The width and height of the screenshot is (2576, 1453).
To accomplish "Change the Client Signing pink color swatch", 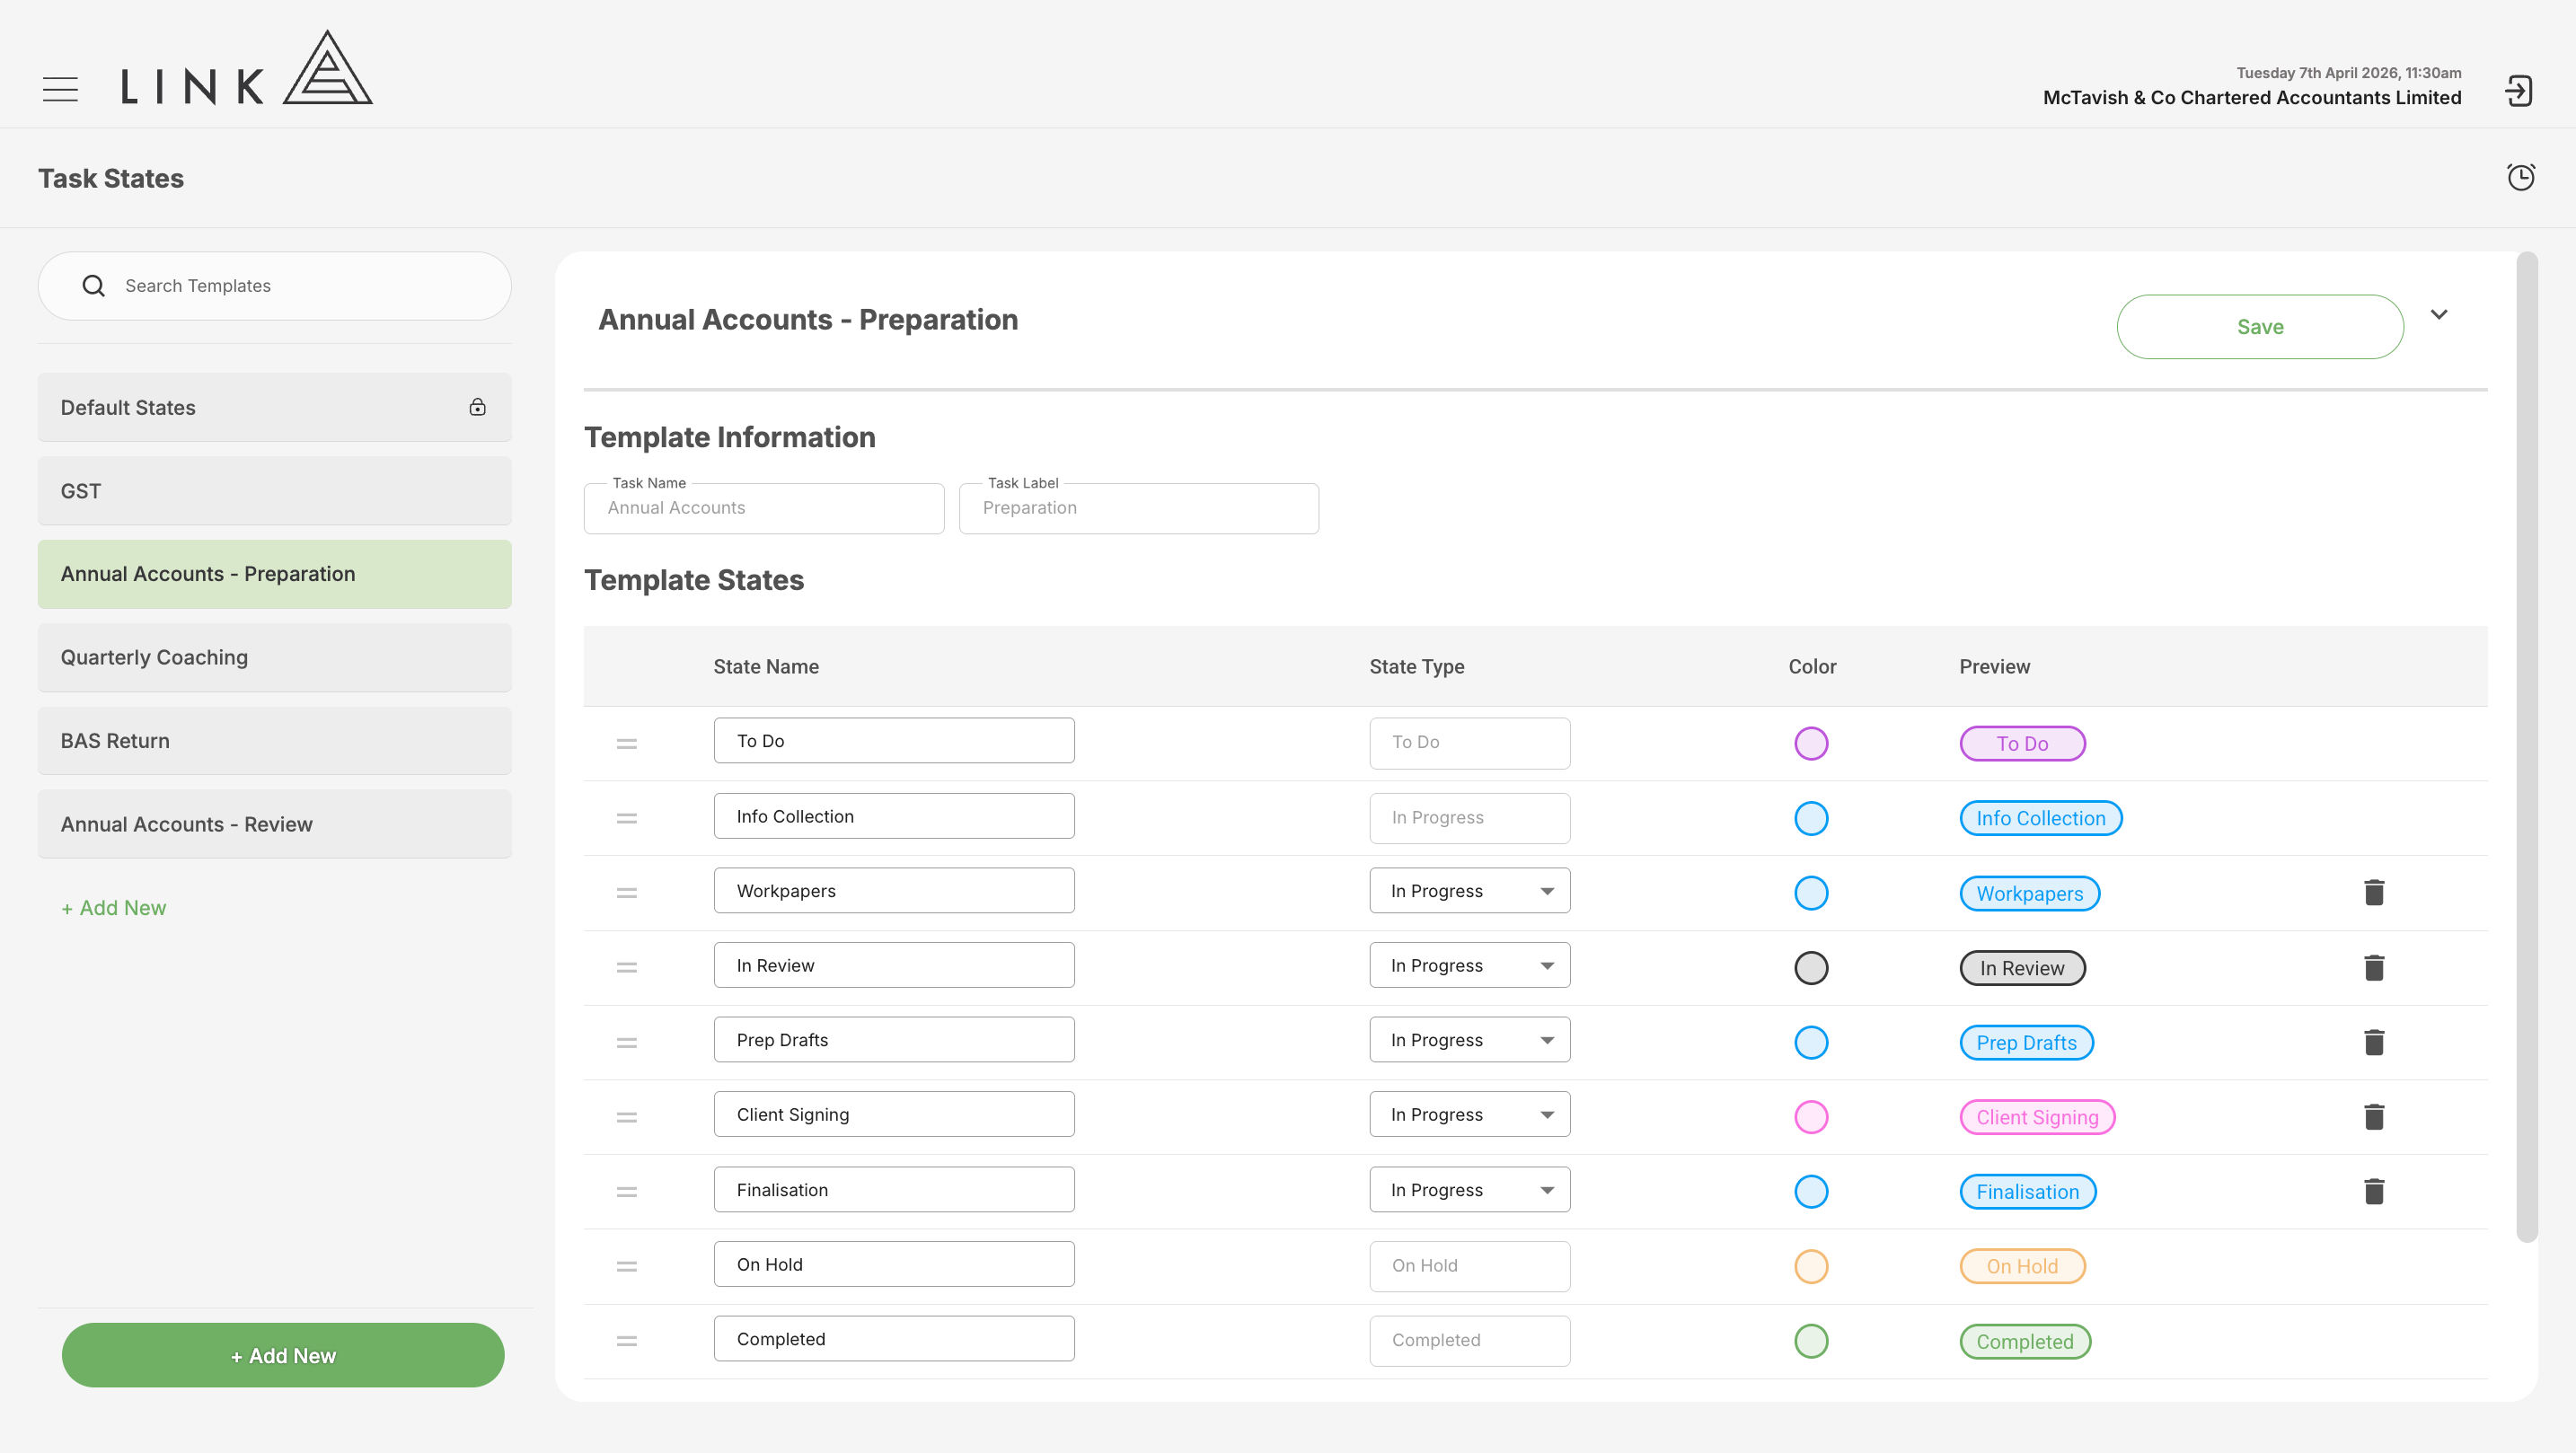I will 1810,1117.
